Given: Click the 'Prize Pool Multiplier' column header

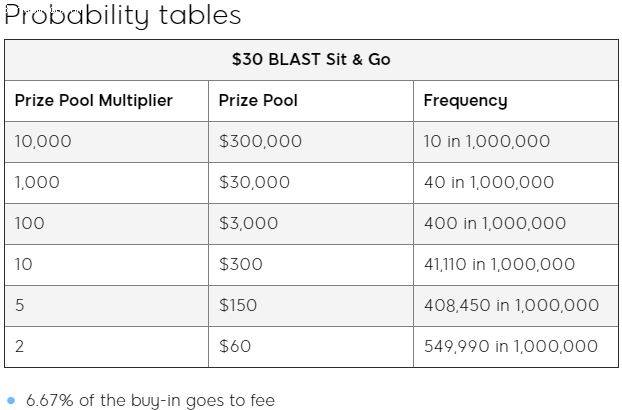Looking at the screenshot, I should pos(94,100).
